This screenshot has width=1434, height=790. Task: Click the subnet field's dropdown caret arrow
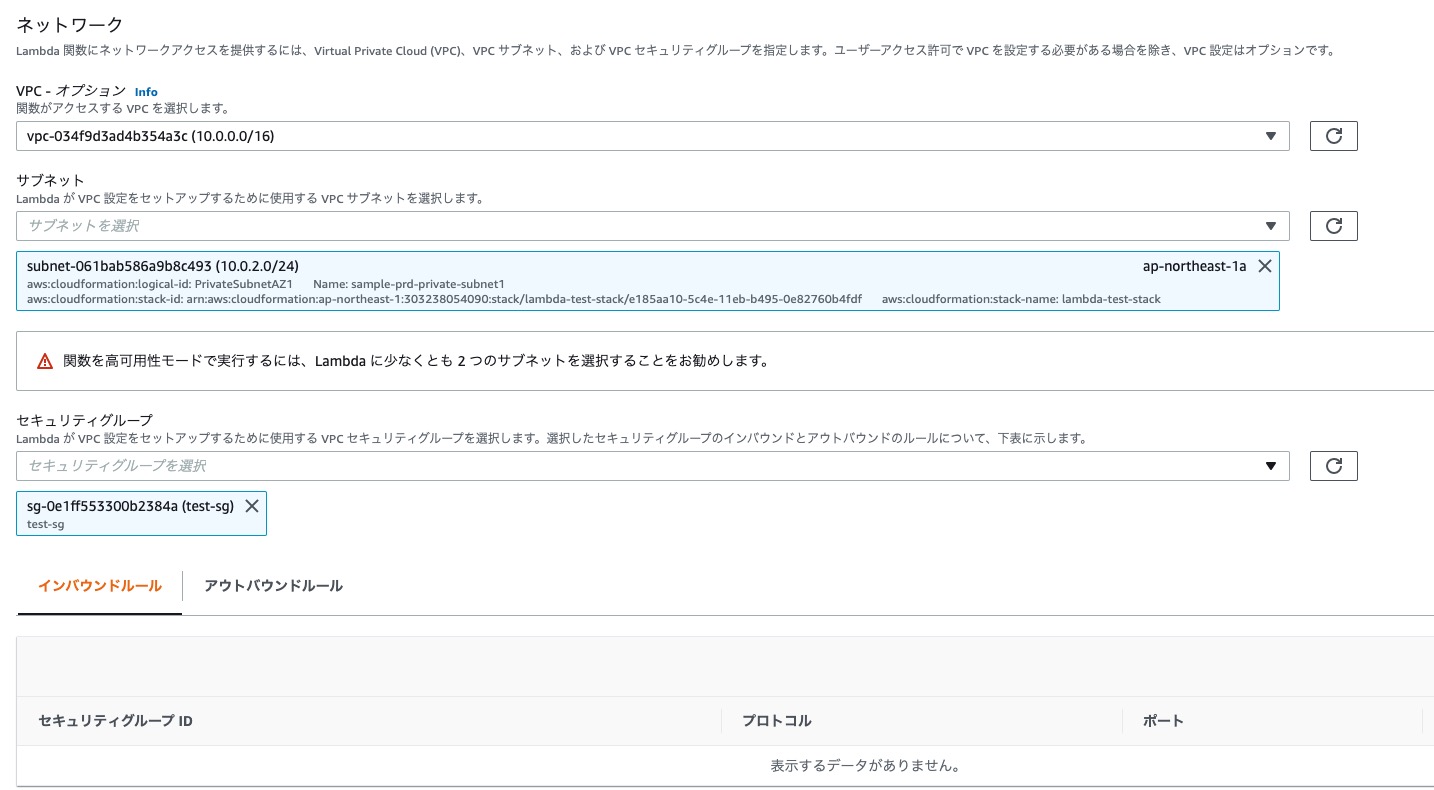tap(1271, 225)
